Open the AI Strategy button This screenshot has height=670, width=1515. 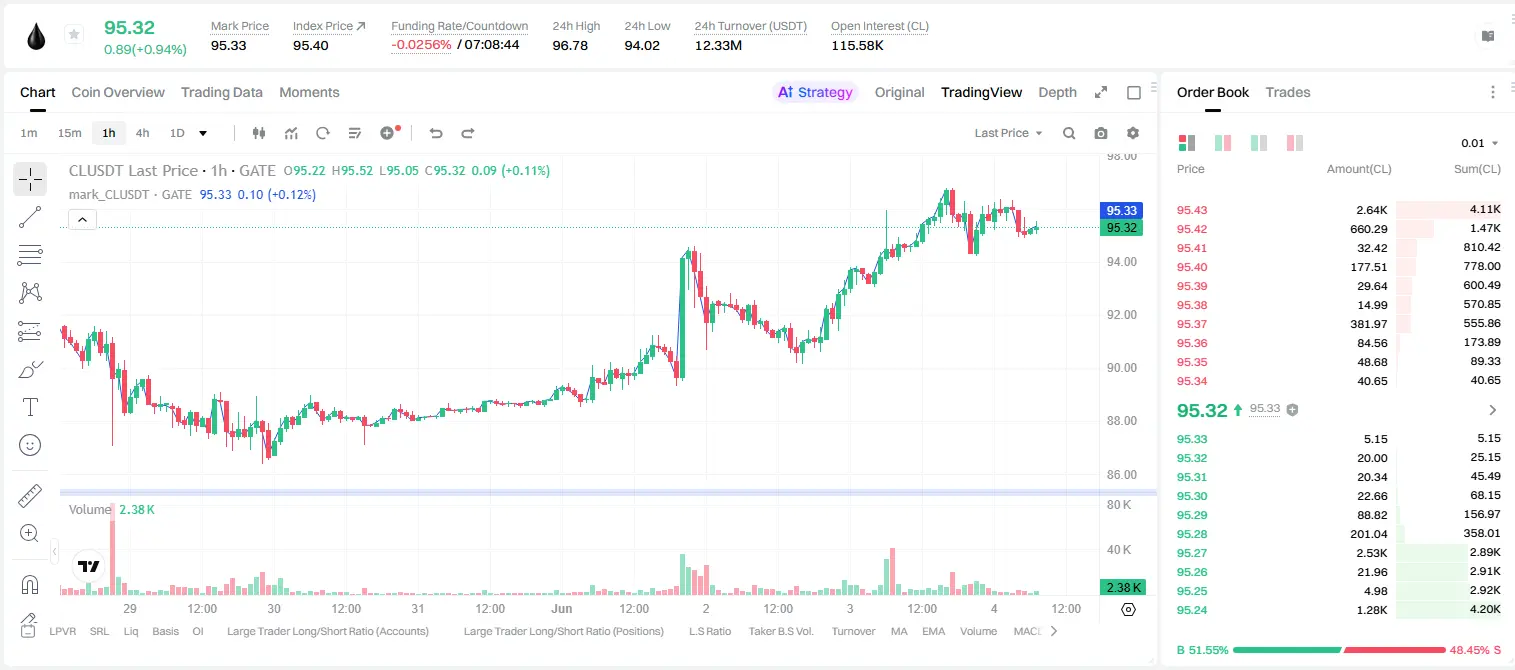click(x=815, y=92)
